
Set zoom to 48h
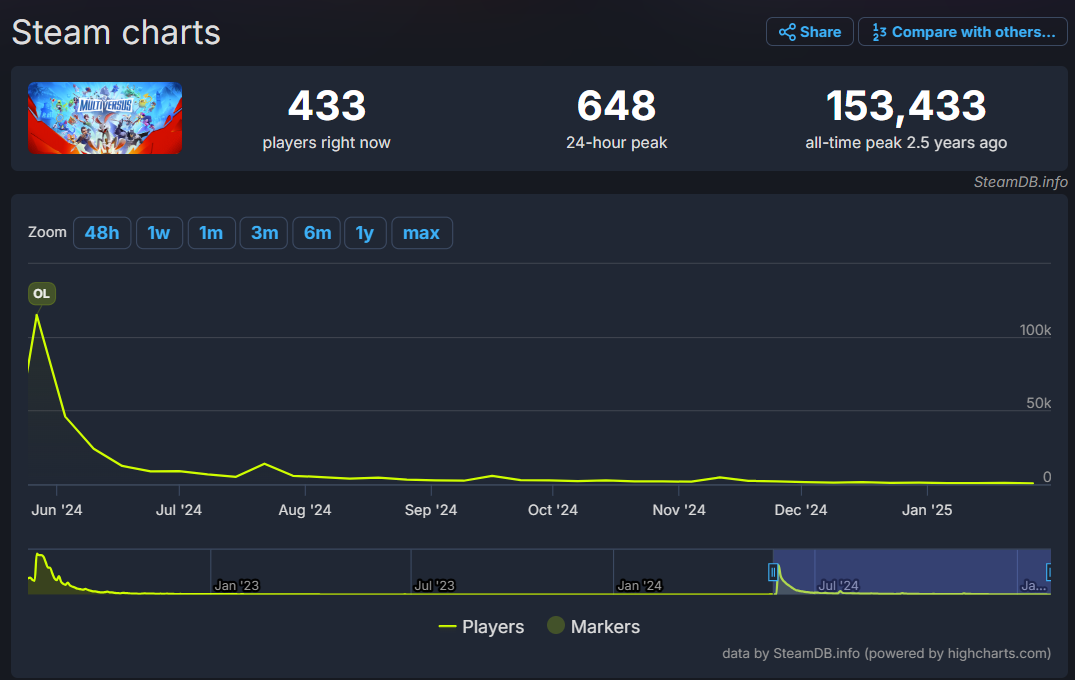[x=102, y=233]
